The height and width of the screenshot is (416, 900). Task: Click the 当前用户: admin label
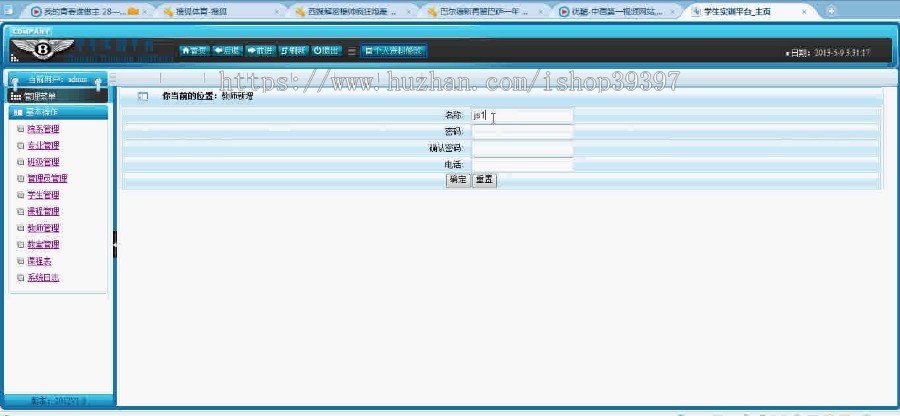click(x=57, y=80)
